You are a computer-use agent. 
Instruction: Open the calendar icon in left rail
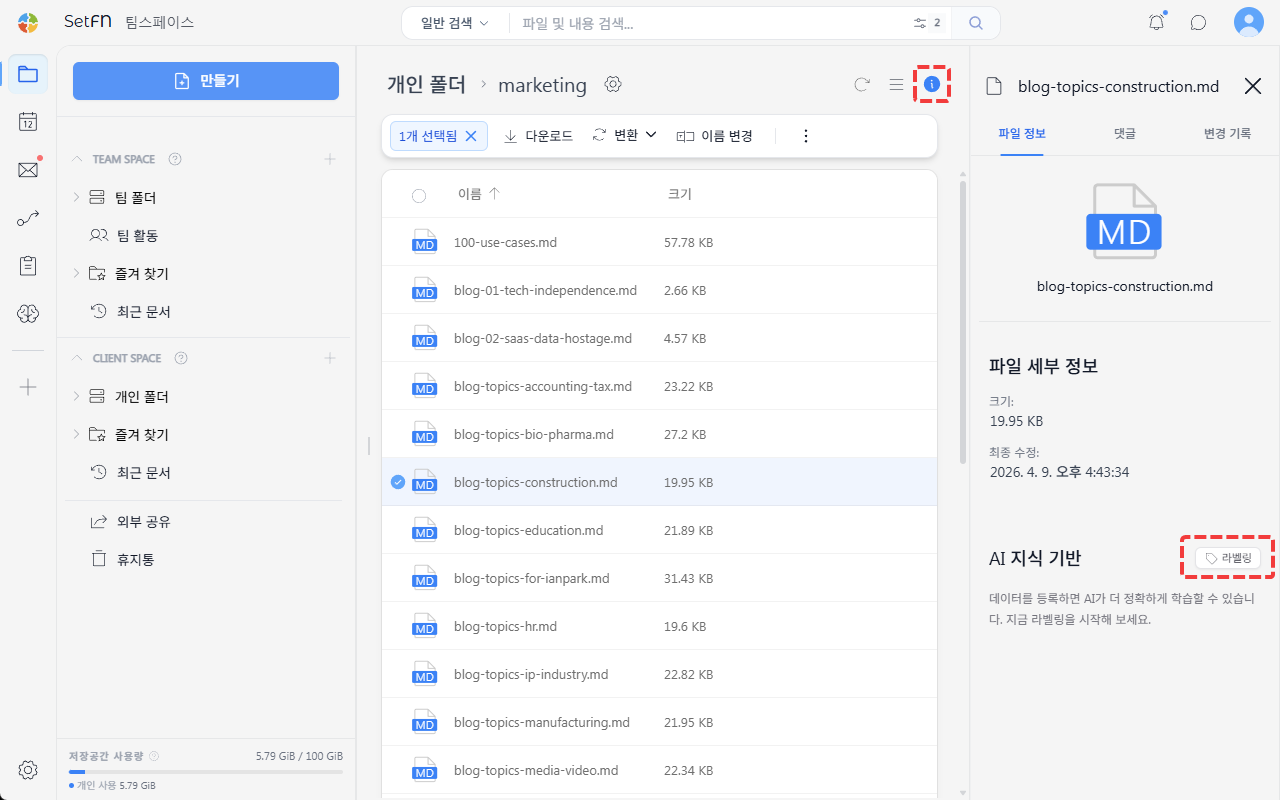(x=28, y=122)
